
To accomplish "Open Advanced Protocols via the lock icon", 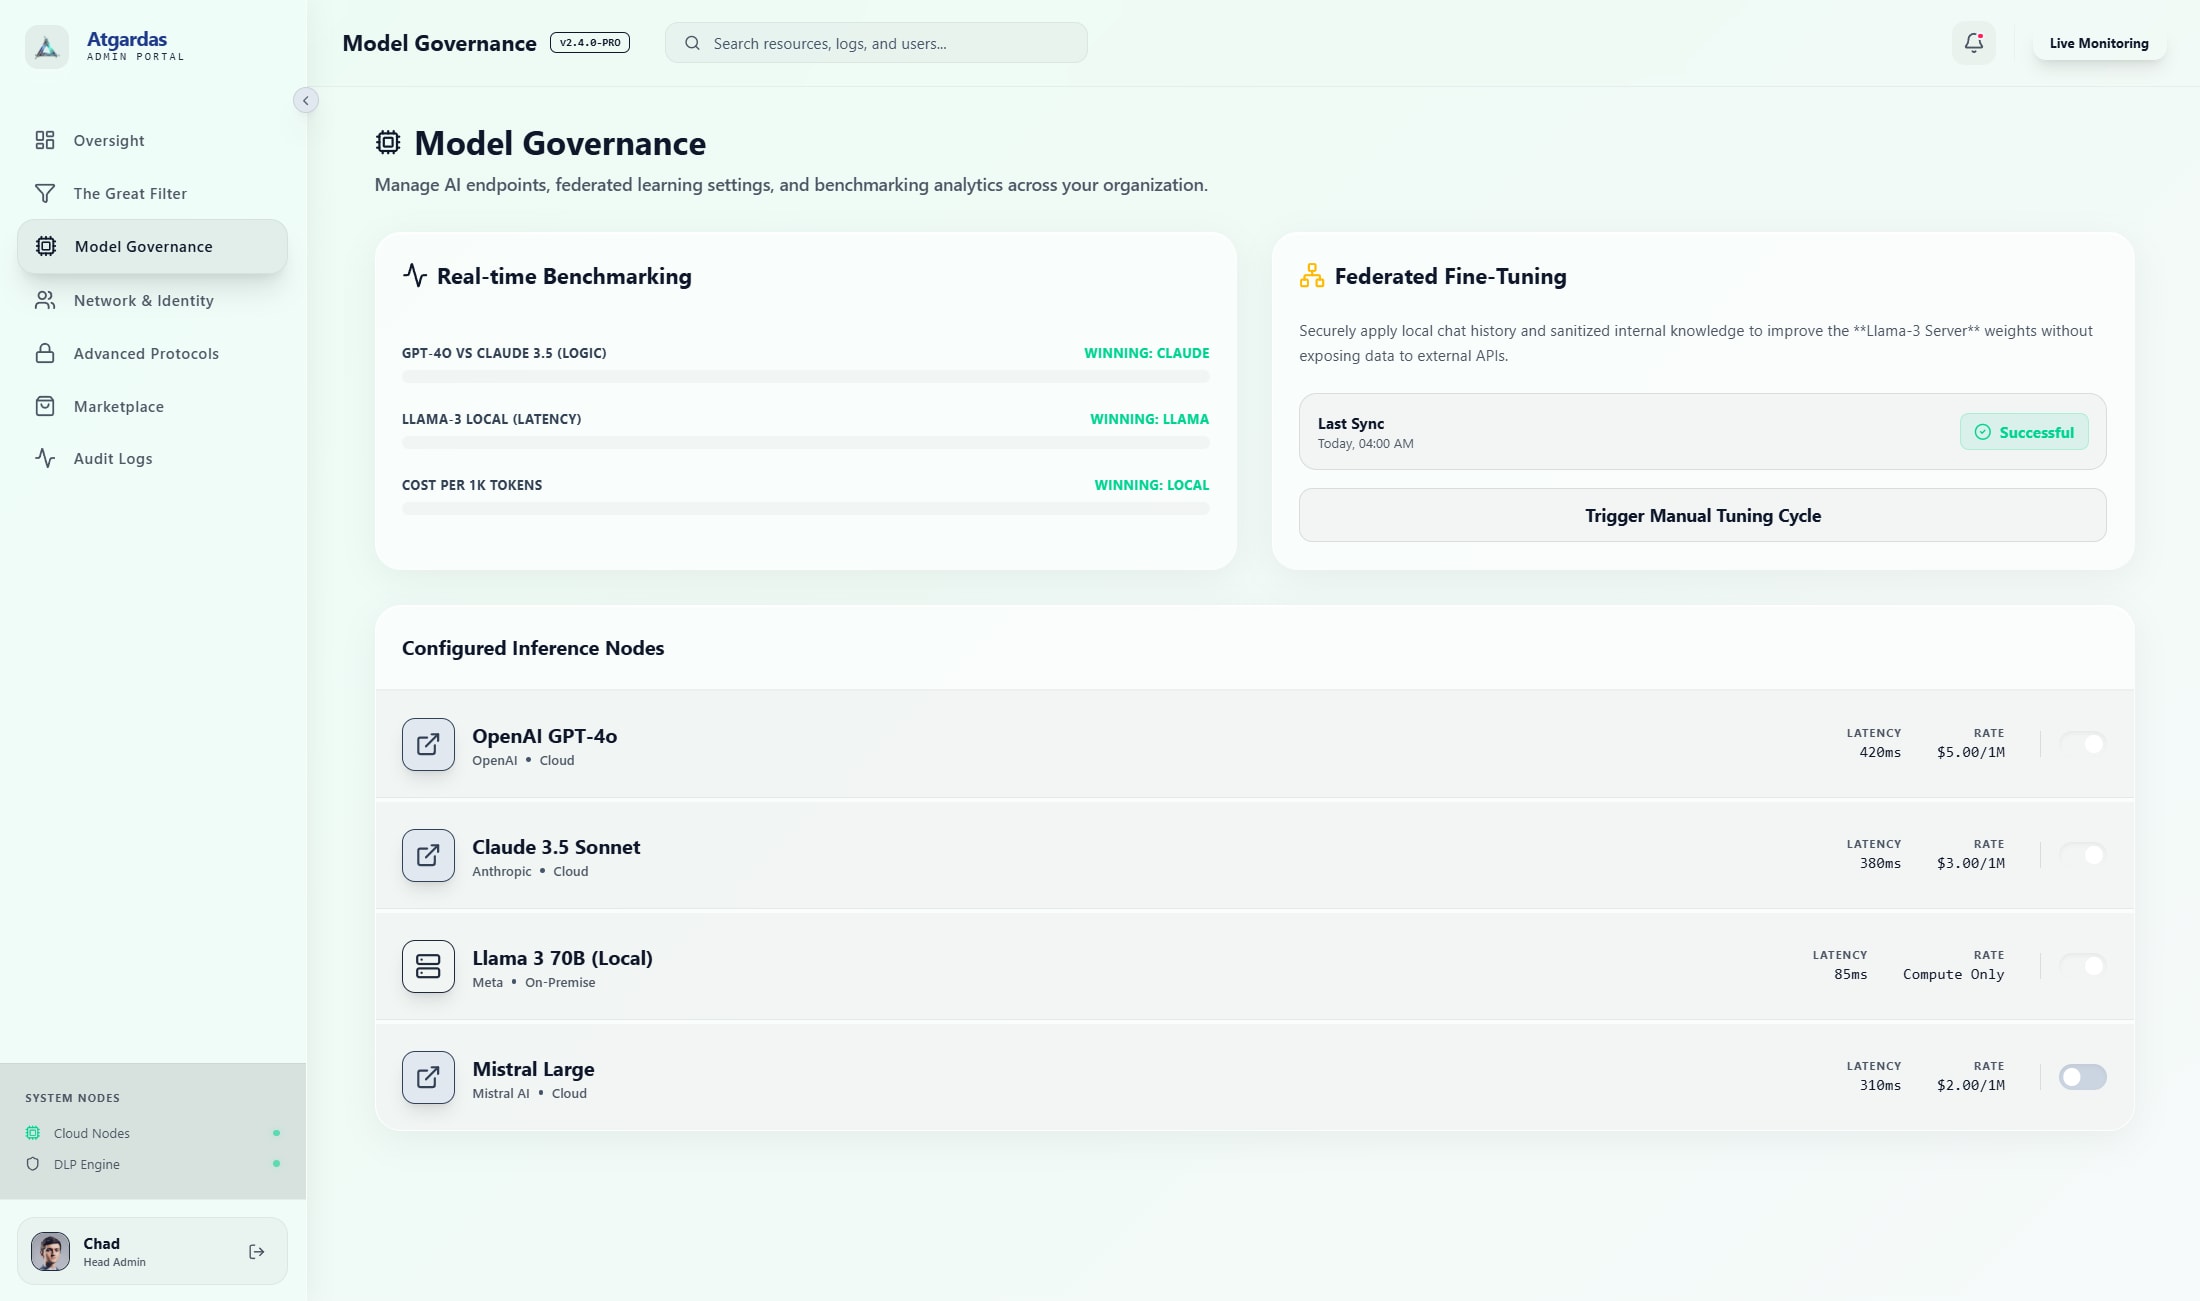I will point(45,353).
